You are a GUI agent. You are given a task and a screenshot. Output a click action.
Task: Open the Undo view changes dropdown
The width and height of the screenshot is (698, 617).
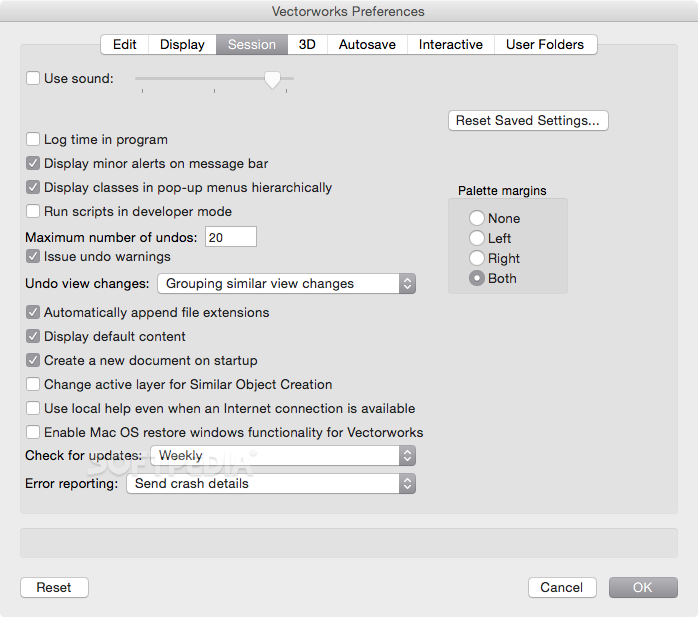click(286, 284)
